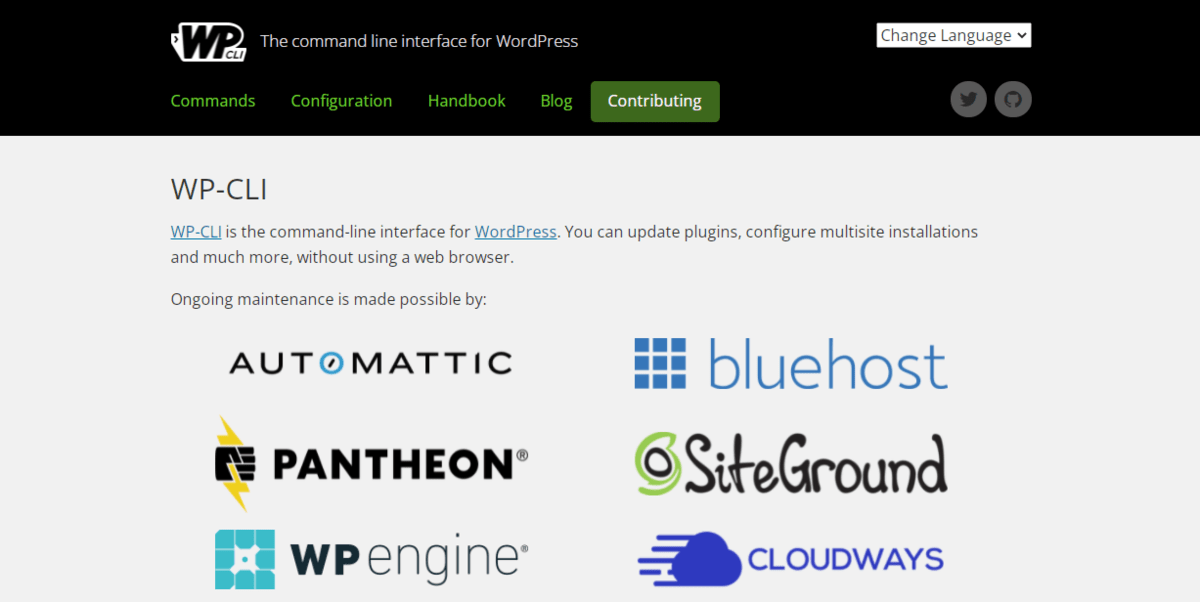Click the Automattic sponsor logo
Image resolution: width=1200 pixels, height=602 pixels.
pyautogui.click(x=371, y=362)
